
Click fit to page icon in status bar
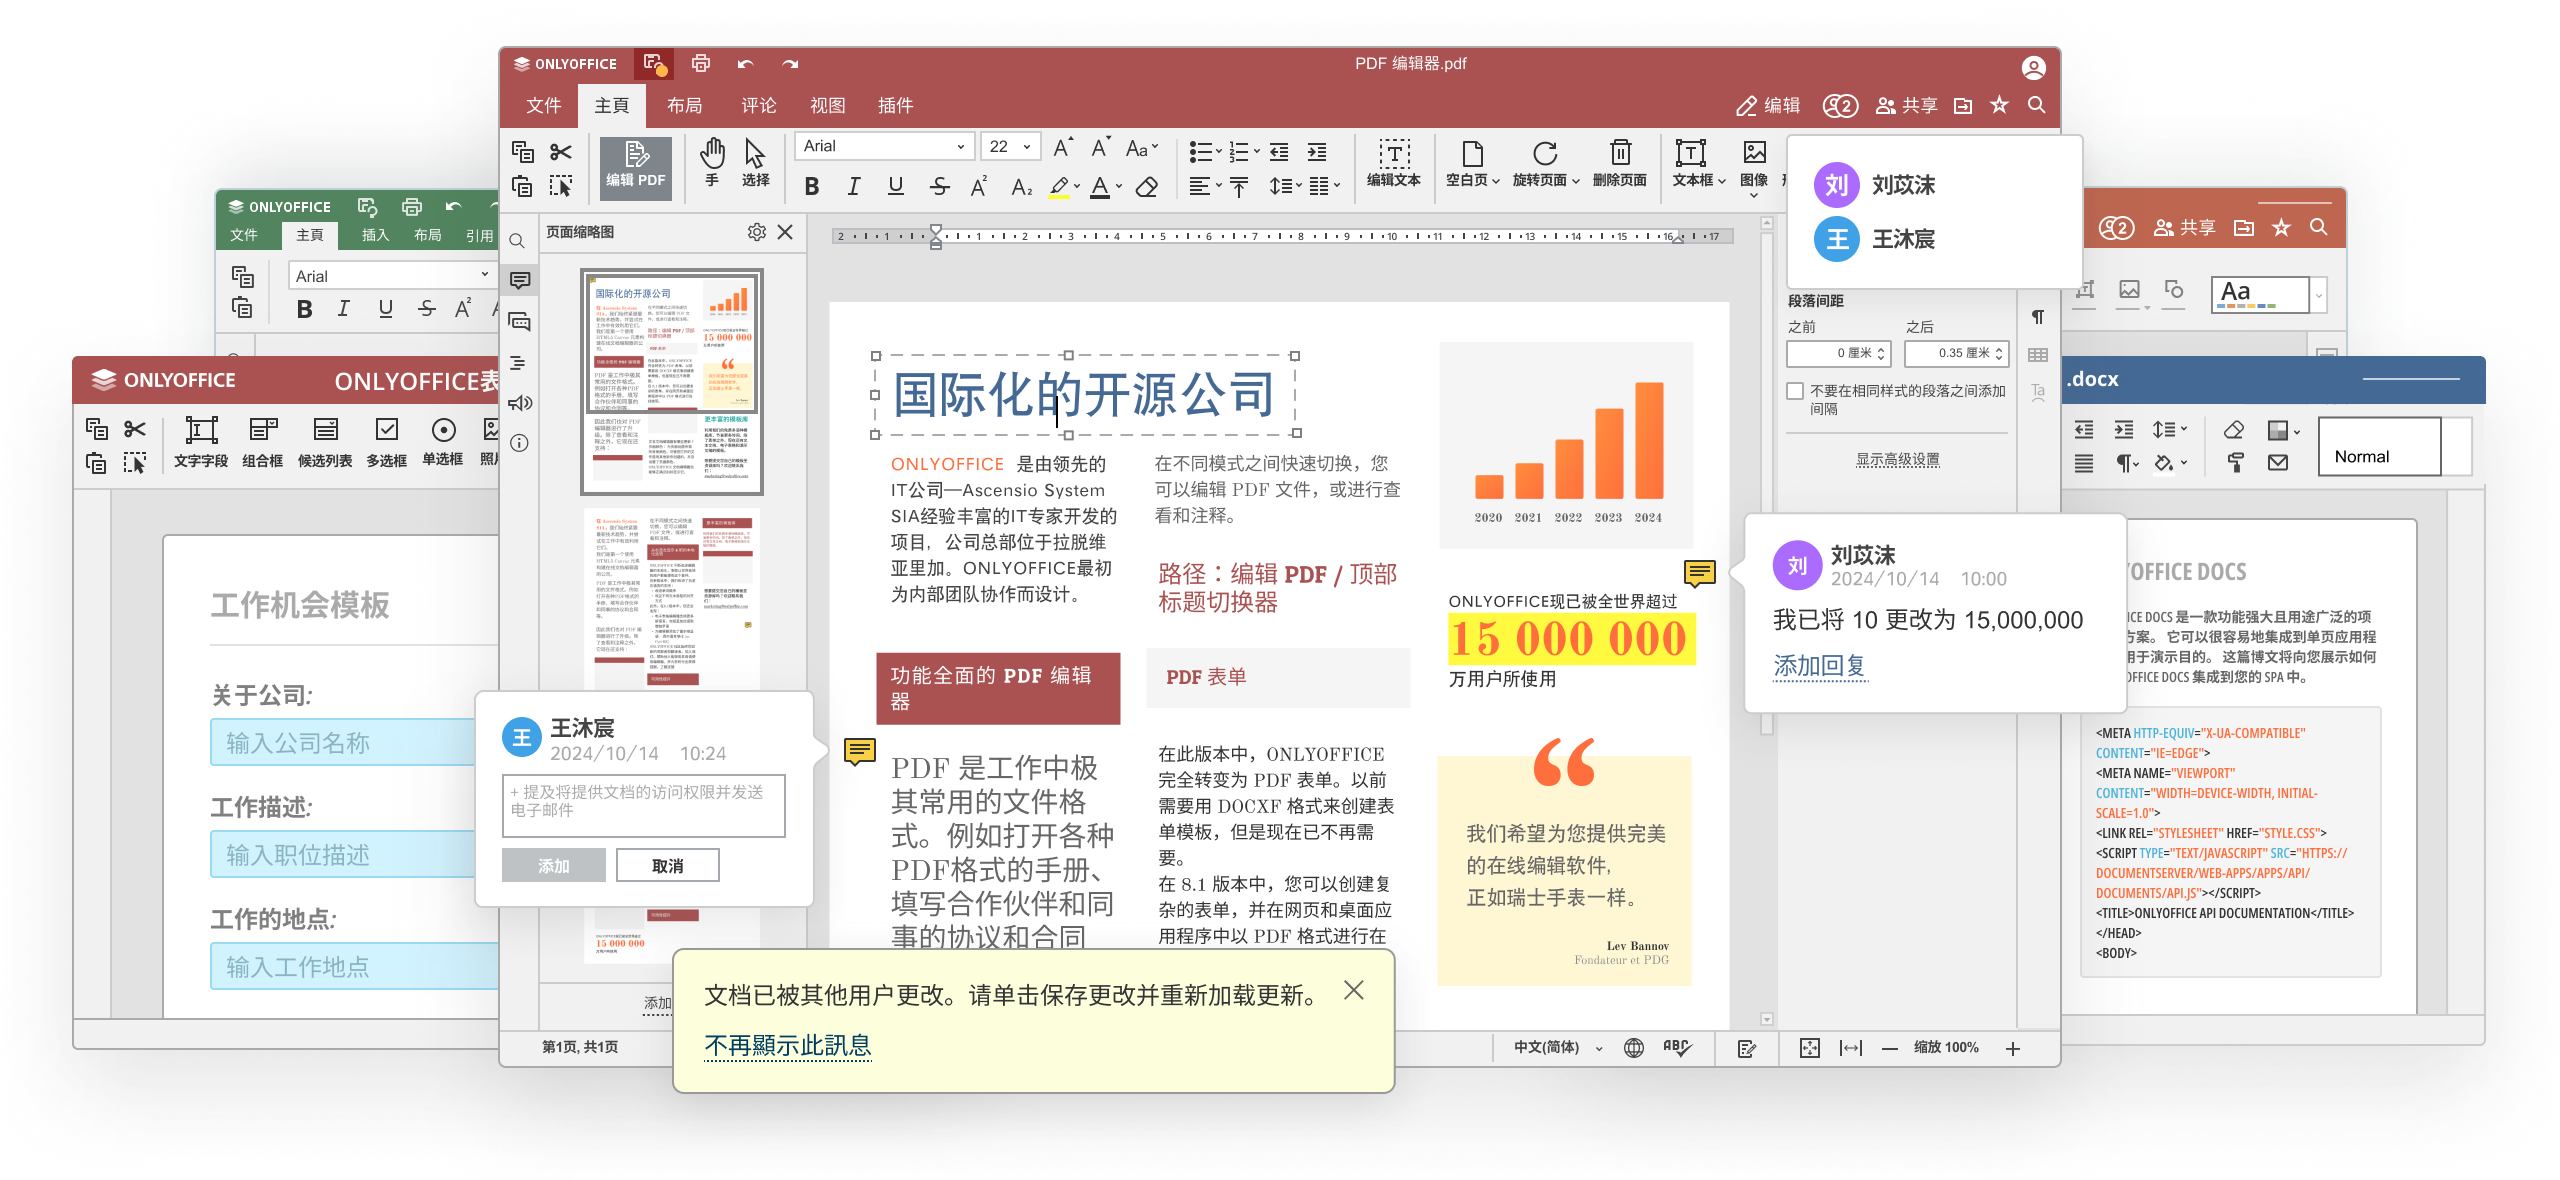click(1810, 1048)
